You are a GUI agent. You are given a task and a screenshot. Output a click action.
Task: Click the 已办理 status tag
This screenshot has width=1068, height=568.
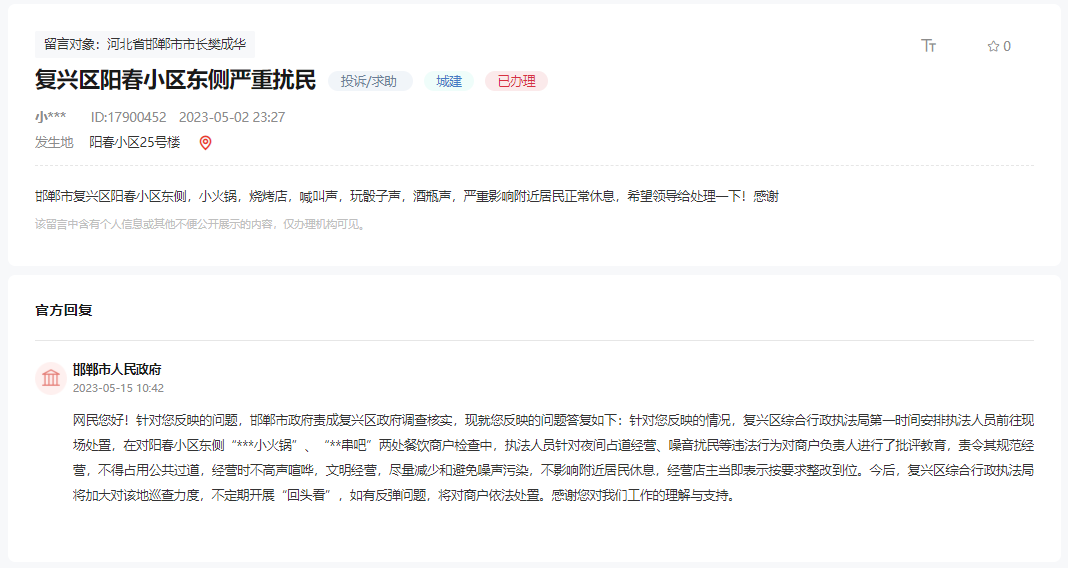(516, 81)
